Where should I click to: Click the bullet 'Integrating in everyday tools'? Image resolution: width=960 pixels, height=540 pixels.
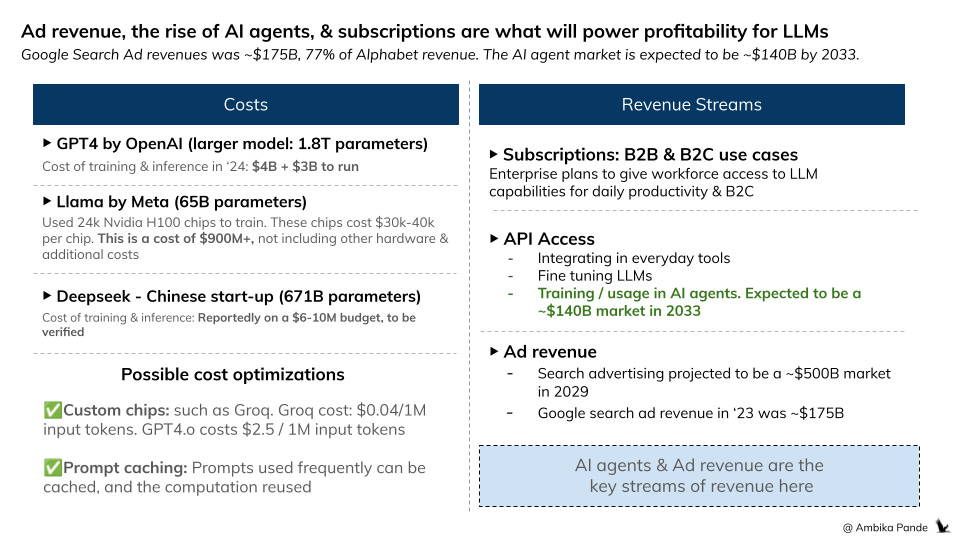(x=634, y=258)
